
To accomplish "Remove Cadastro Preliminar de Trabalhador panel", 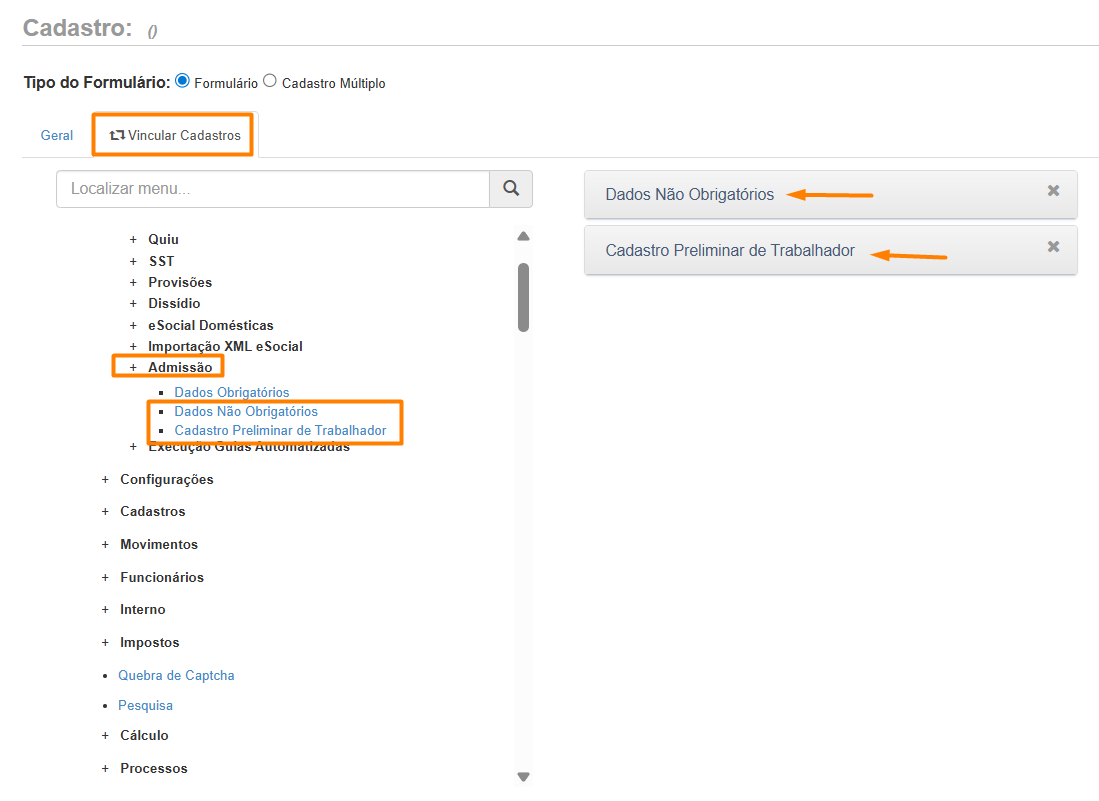I will tap(1053, 247).
